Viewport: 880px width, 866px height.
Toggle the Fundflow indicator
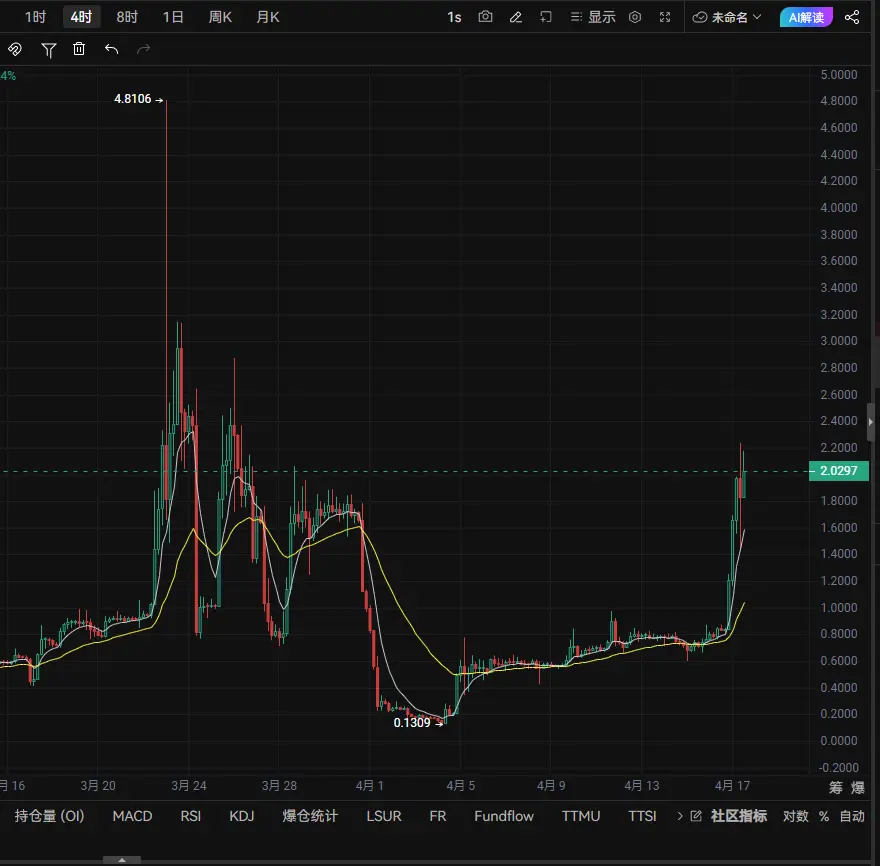[504, 815]
